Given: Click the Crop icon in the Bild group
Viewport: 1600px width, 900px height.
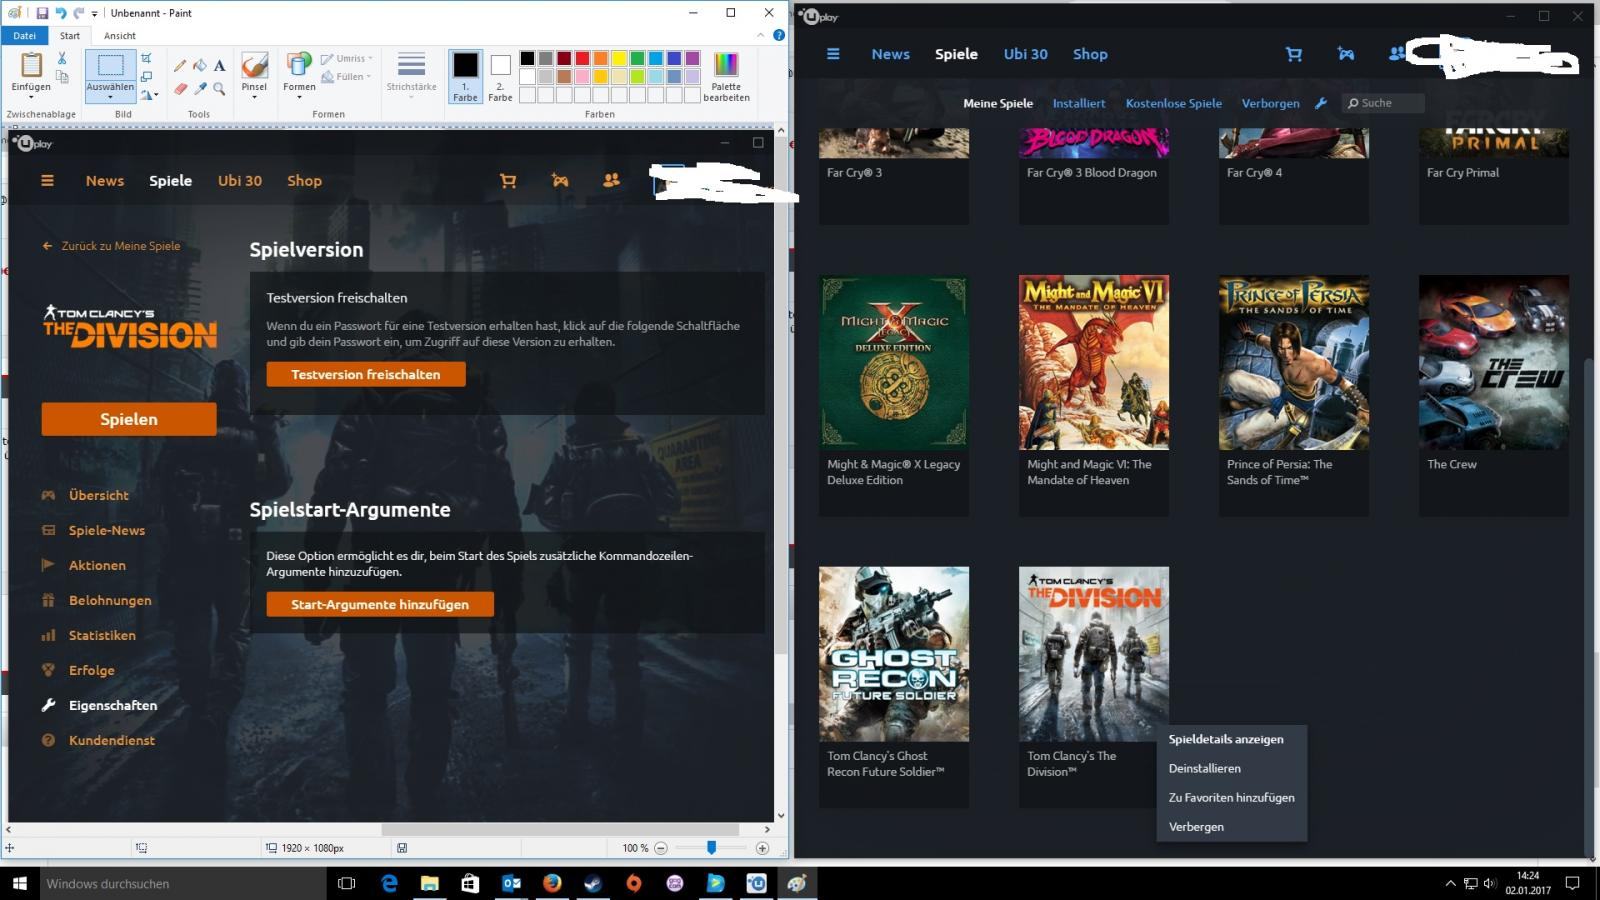Looking at the screenshot, I should (x=146, y=58).
